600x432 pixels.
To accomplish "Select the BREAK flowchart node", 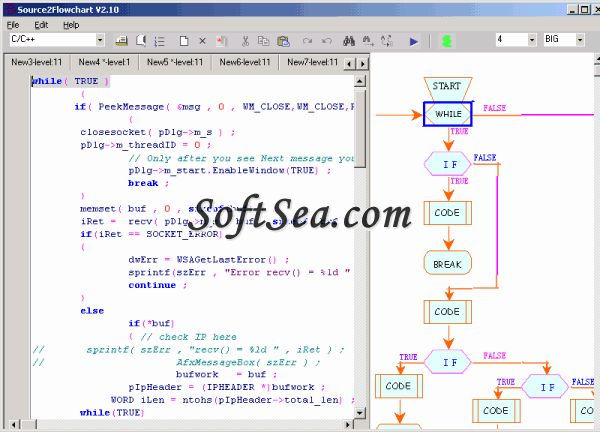I will 448,263.
